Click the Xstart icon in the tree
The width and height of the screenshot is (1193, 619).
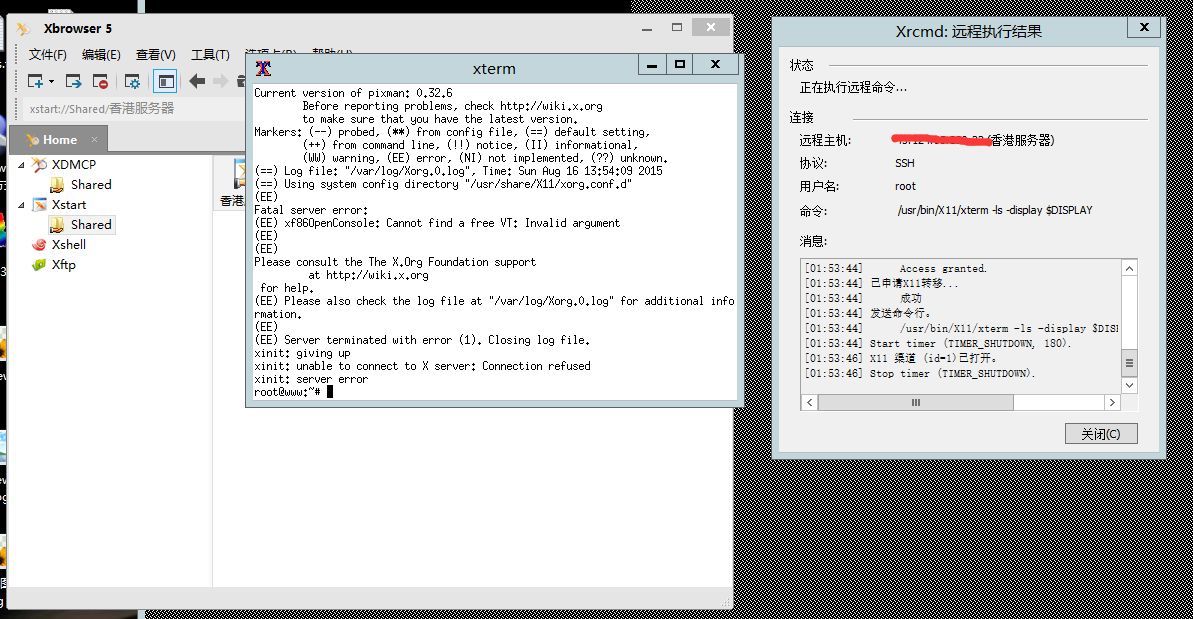40,205
